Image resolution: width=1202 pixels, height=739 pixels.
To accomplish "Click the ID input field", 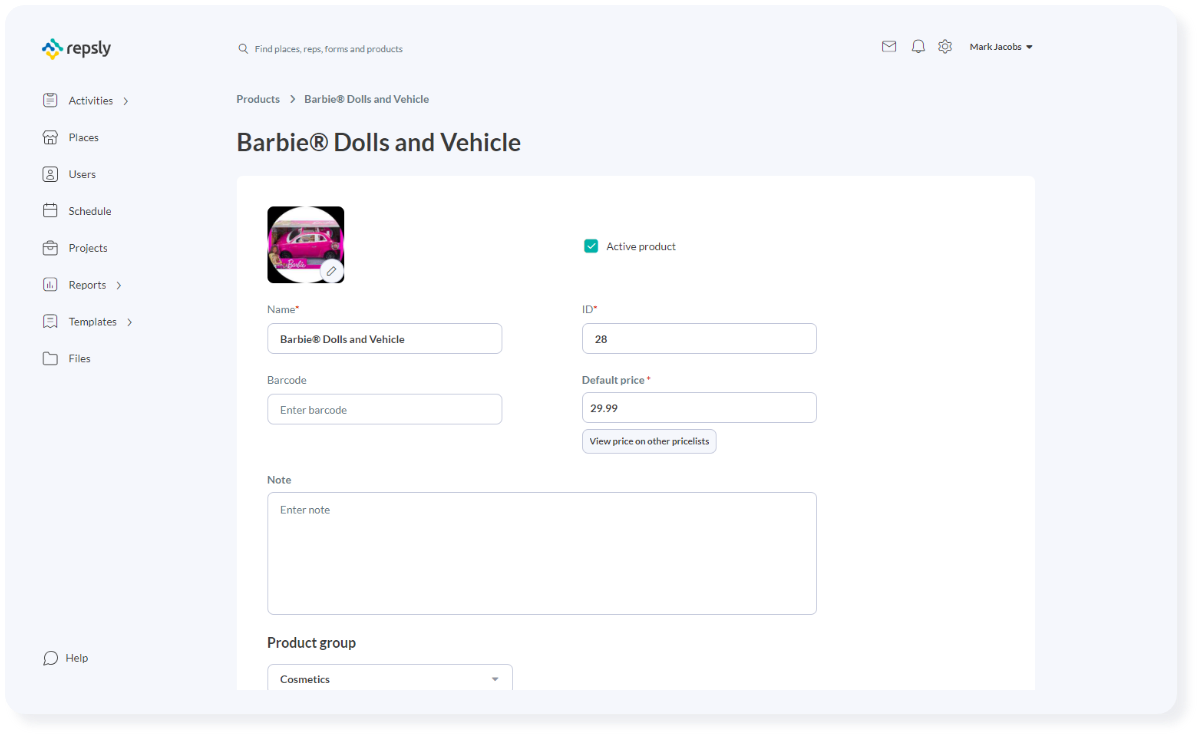I will point(699,339).
